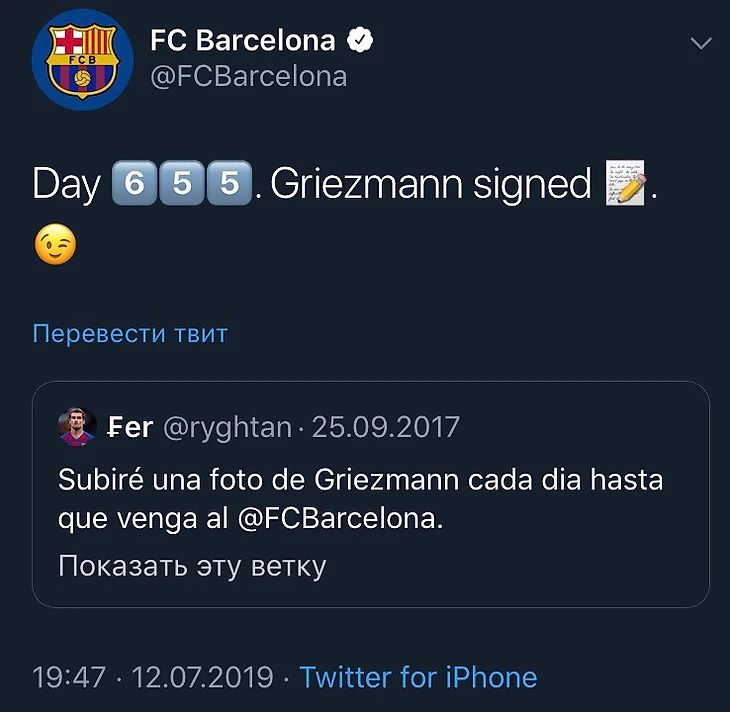Open Fer's profile picture in quoted tweet
The image size is (730, 712).
point(76,428)
